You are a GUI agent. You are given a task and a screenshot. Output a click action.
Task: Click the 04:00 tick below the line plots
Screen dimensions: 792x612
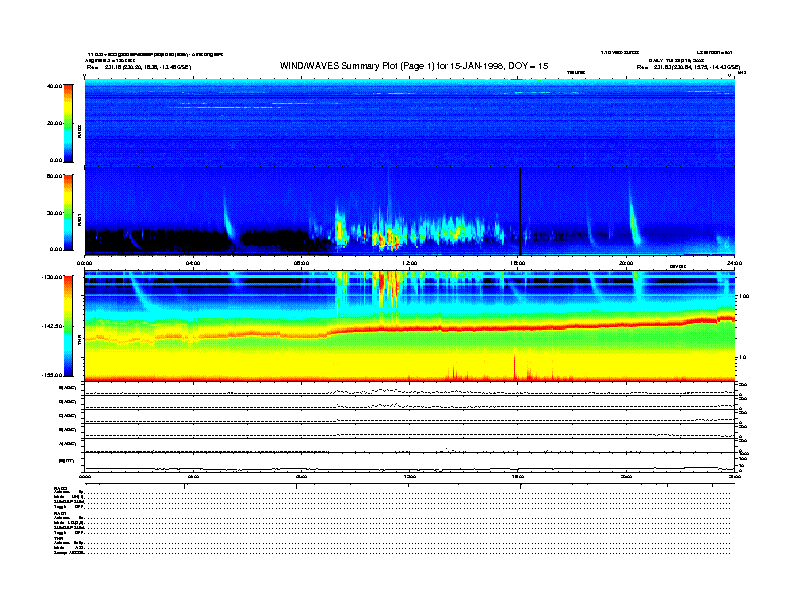tap(193, 476)
